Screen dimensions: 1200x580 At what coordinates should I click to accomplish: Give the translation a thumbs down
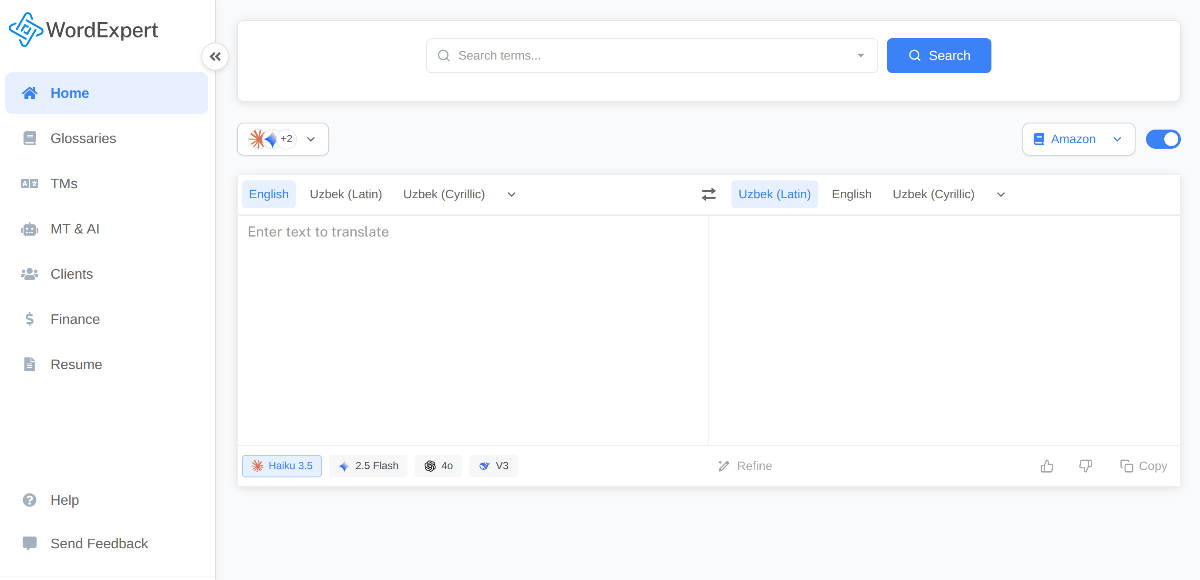click(x=1085, y=465)
